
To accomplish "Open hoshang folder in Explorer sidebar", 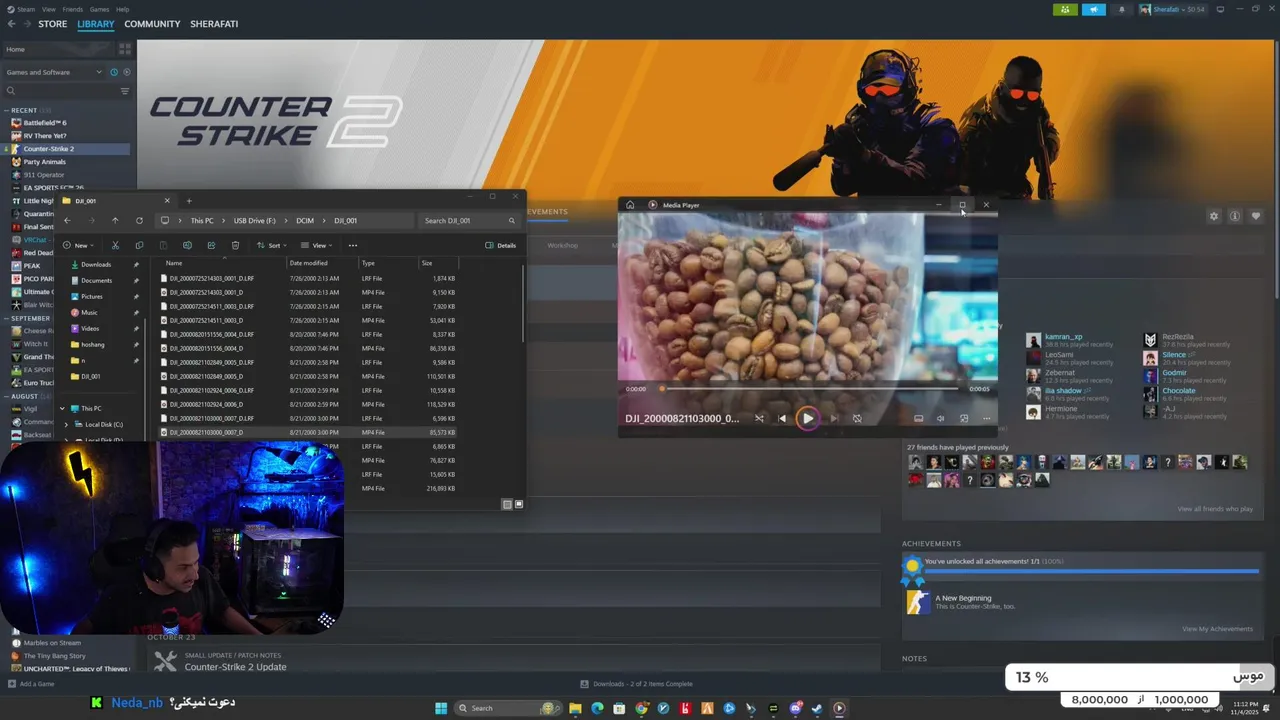I will point(92,344).
